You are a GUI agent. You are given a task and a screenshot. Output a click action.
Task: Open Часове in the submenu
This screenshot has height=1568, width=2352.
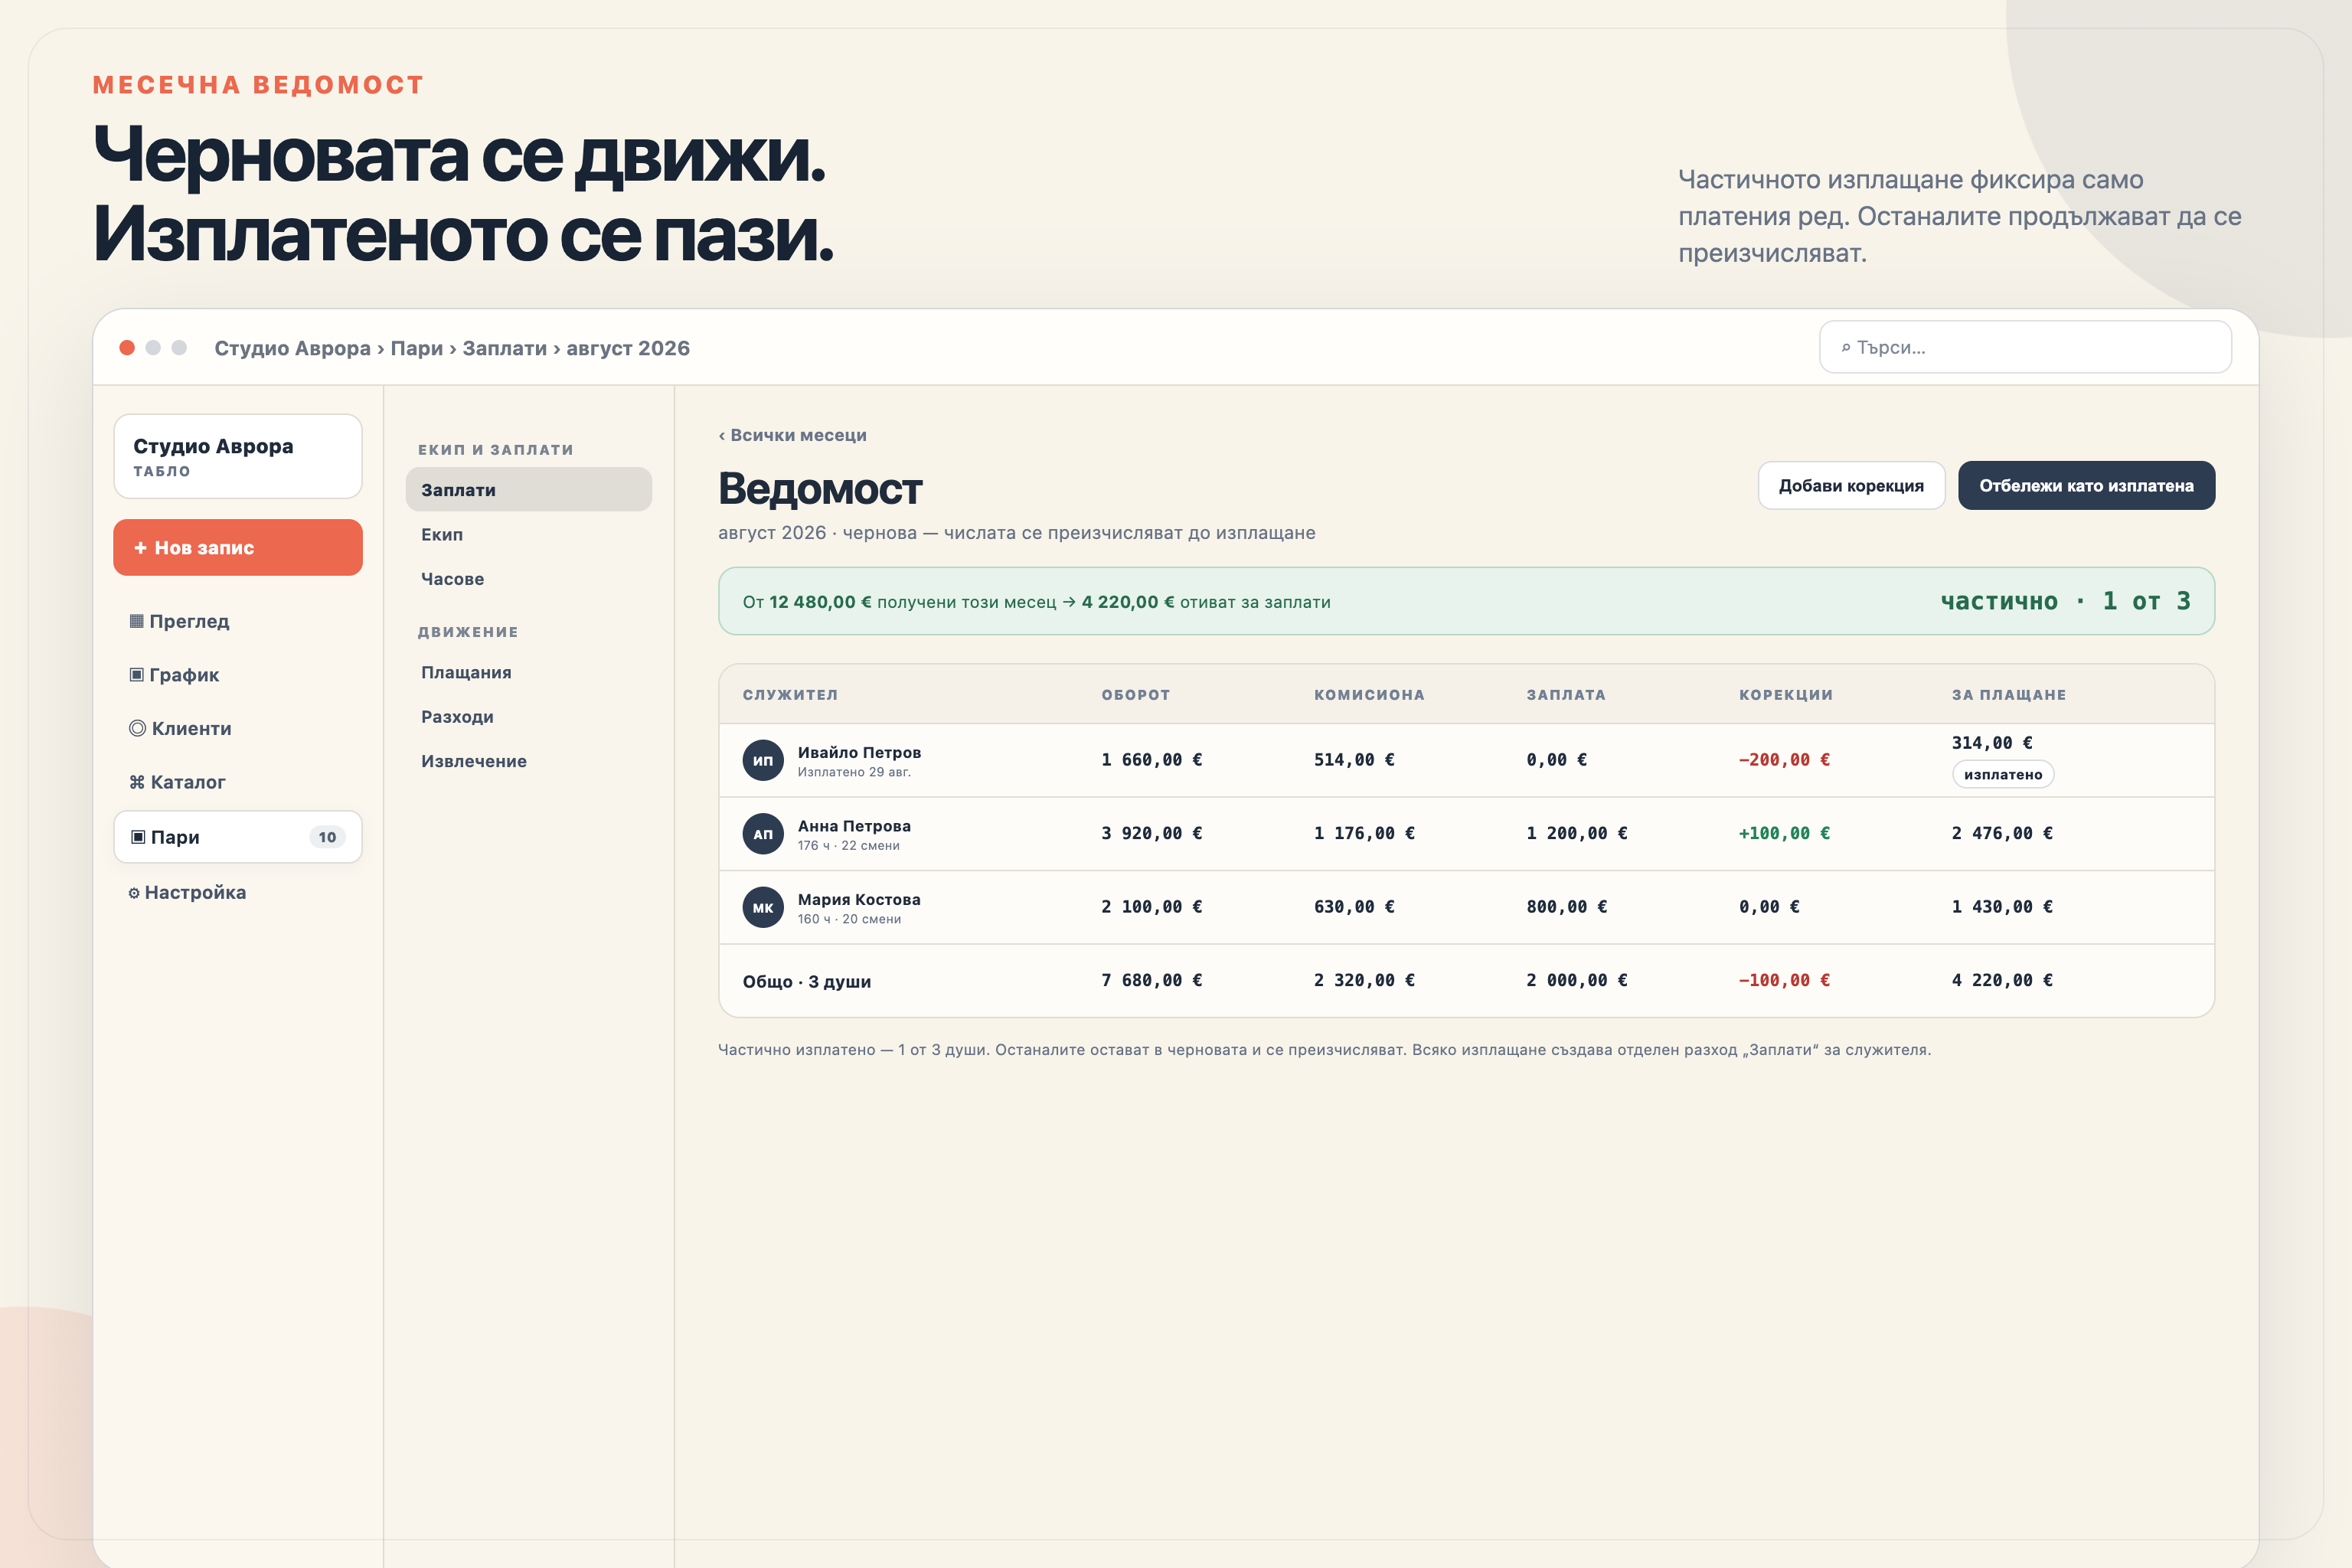(529, 578)
